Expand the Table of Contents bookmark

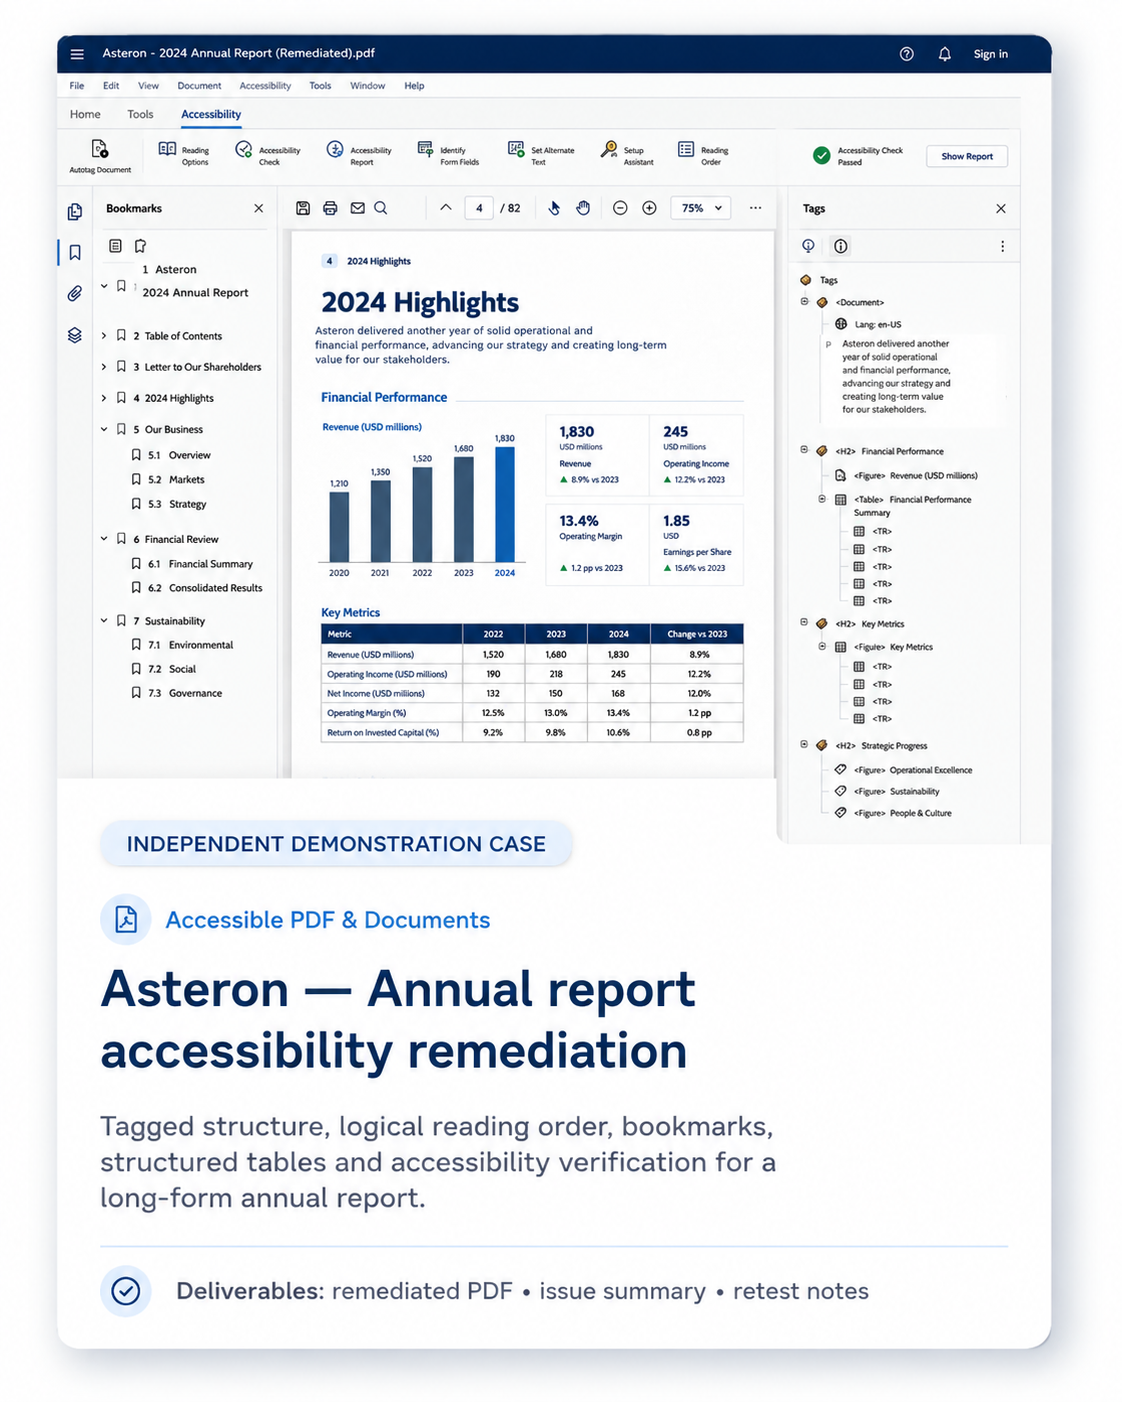[104, 336]
